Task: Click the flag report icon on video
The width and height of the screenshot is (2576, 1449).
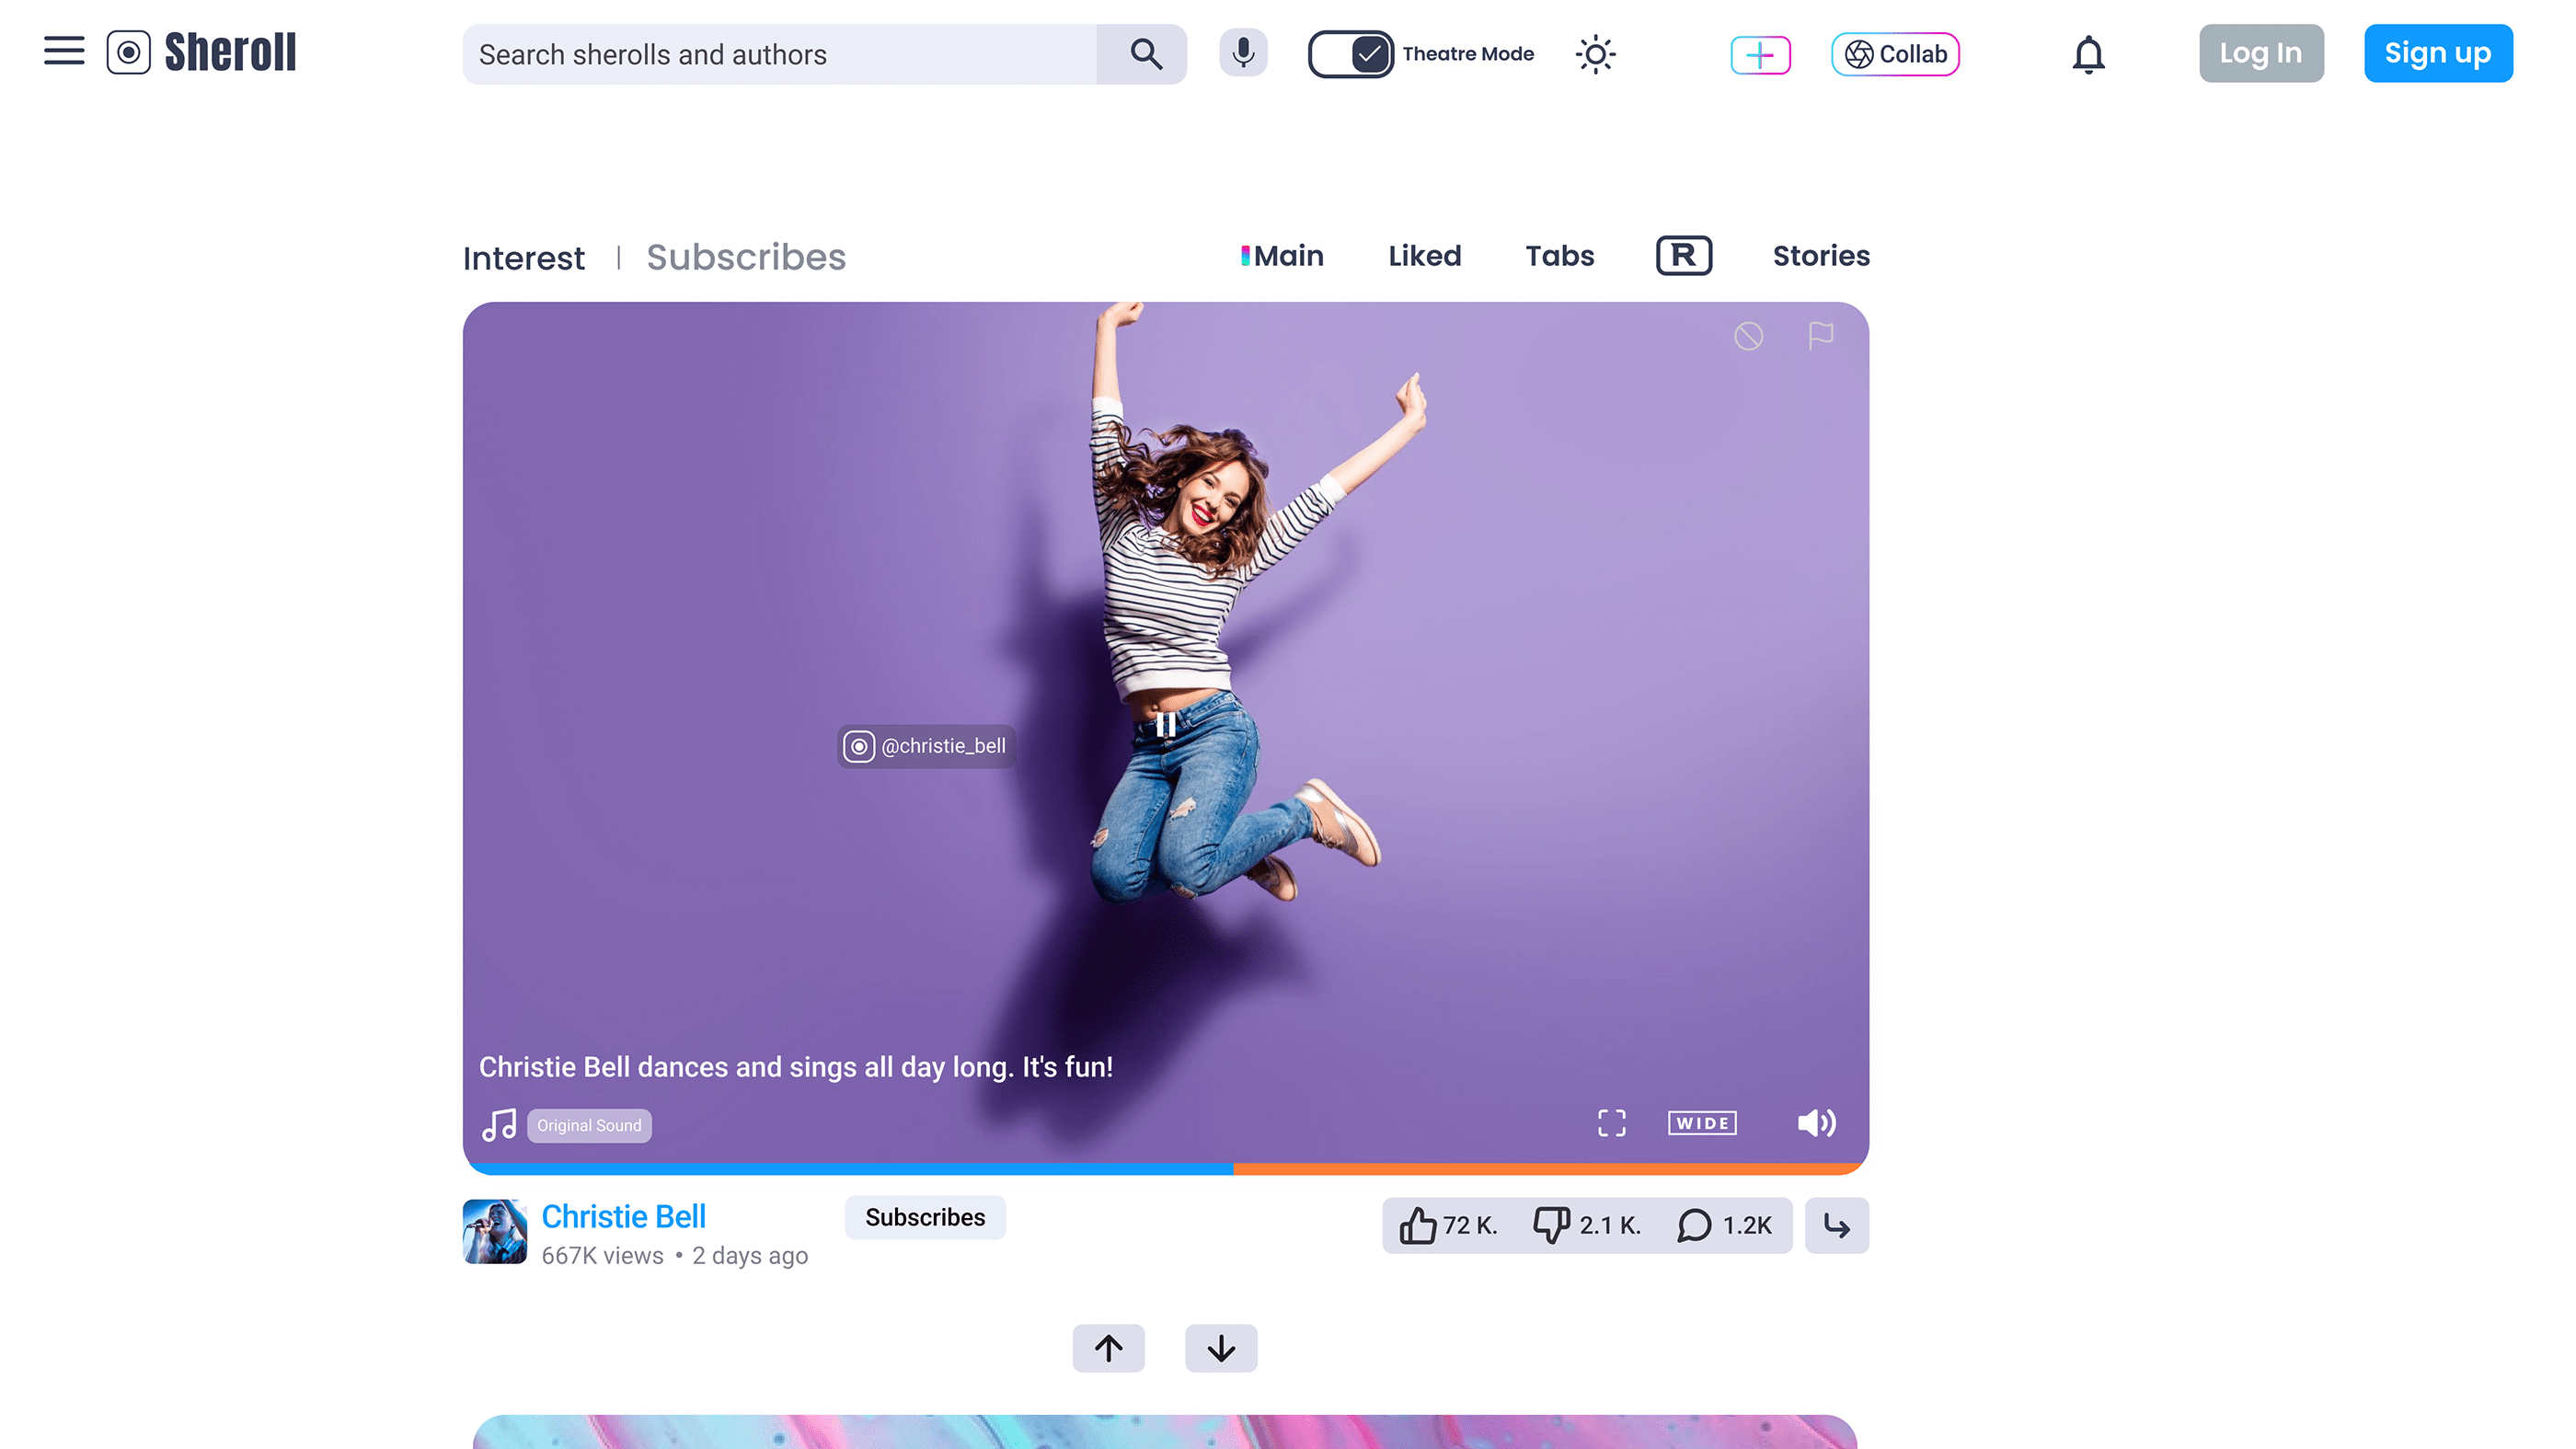Action: [1821, 336]
